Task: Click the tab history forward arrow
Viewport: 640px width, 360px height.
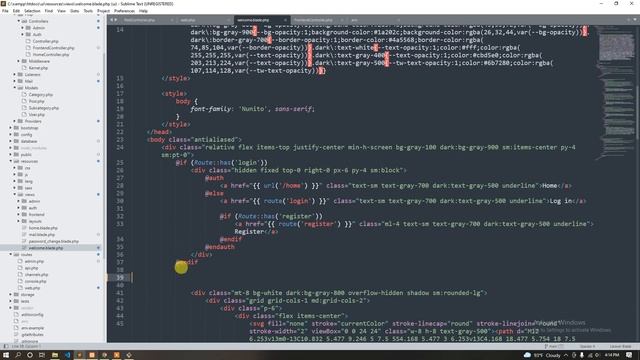Action: (116, 20)
